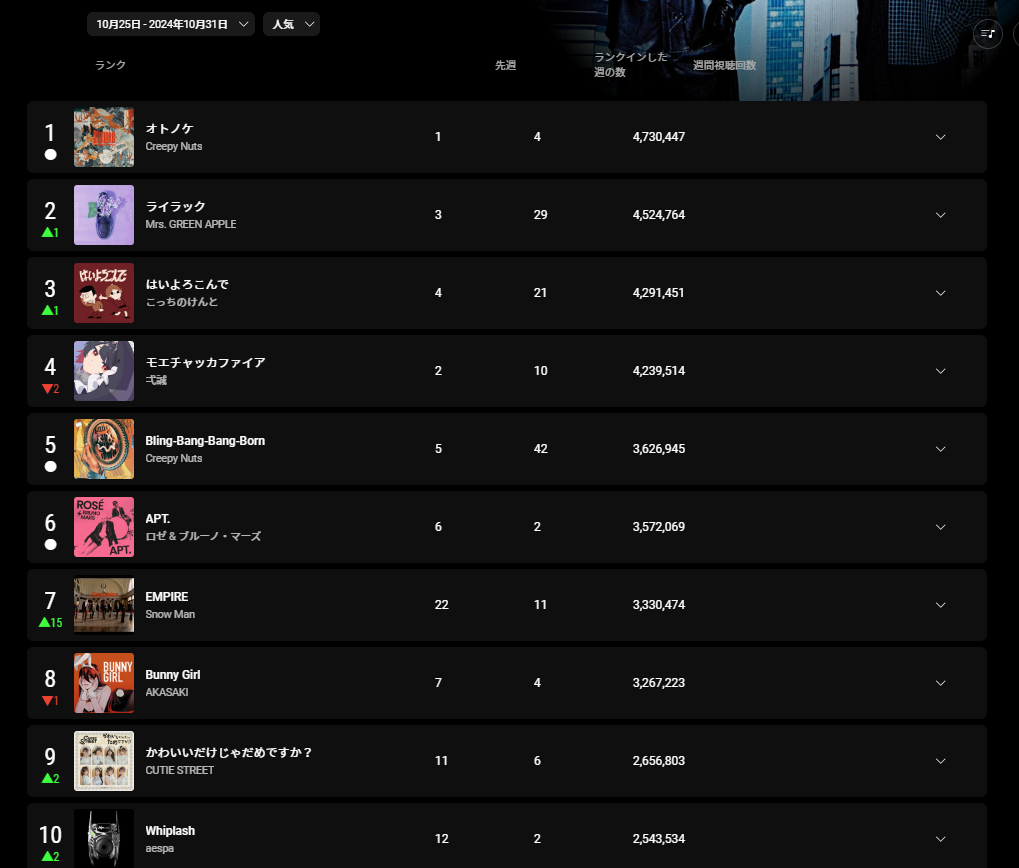Click the view count 4,291,451

(x=659, y=293)
